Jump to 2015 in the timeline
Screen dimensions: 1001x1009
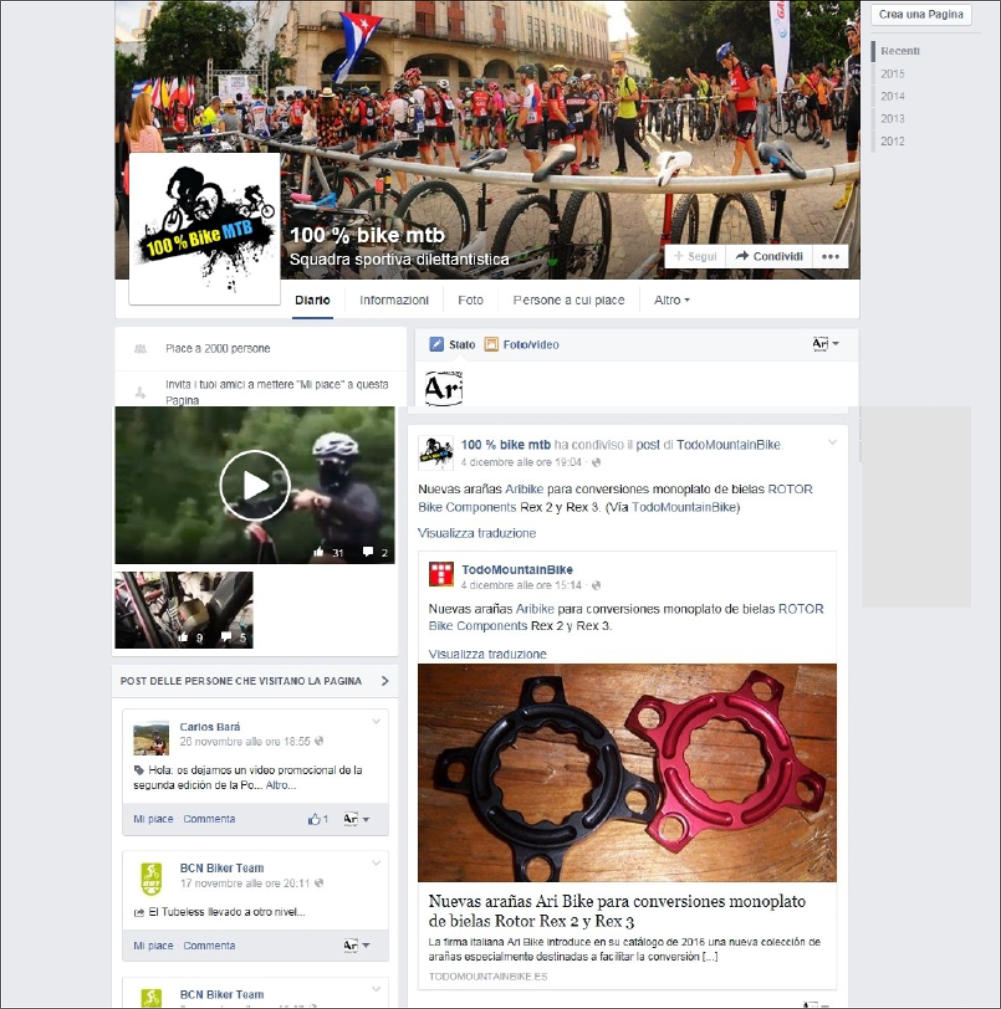(x=892, y=73)
